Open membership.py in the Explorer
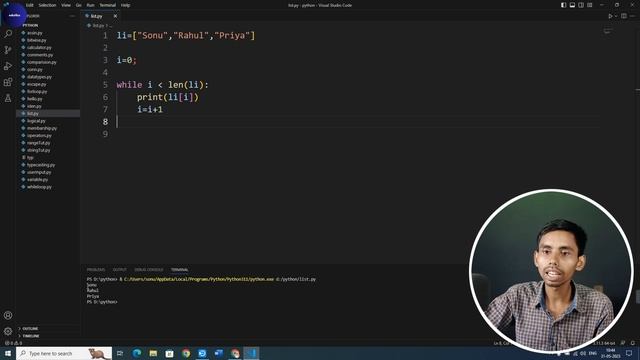Image resolution: width=640 pixels, height=360 pixels. [42, 128]
